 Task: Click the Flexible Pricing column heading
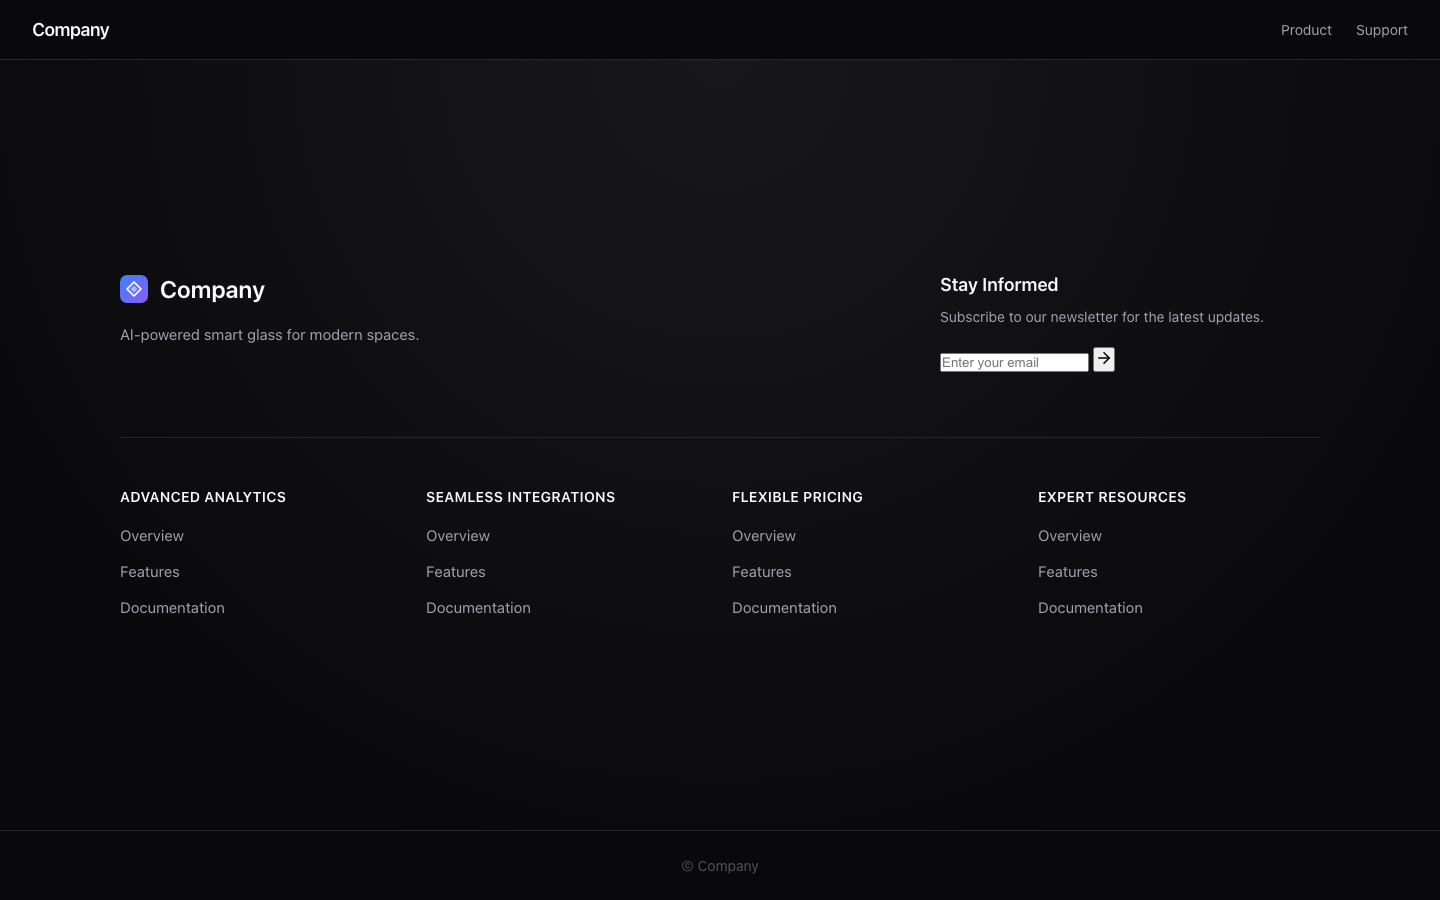coord(797,497)
